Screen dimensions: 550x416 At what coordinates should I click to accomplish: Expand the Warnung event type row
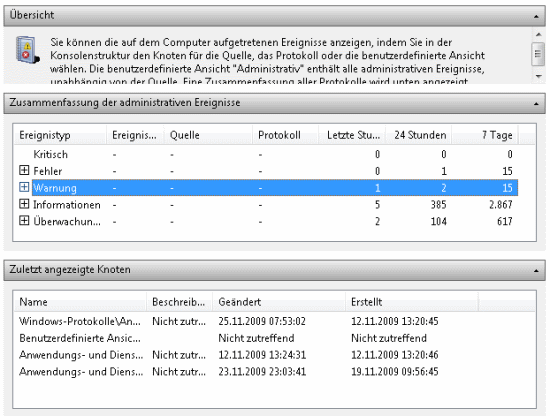[x=24, y=187]
